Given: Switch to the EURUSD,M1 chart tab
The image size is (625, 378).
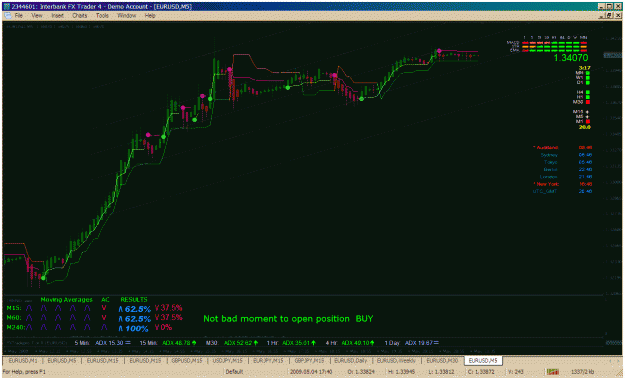Looking at the screenshot, I should click(x=23, y=360).
